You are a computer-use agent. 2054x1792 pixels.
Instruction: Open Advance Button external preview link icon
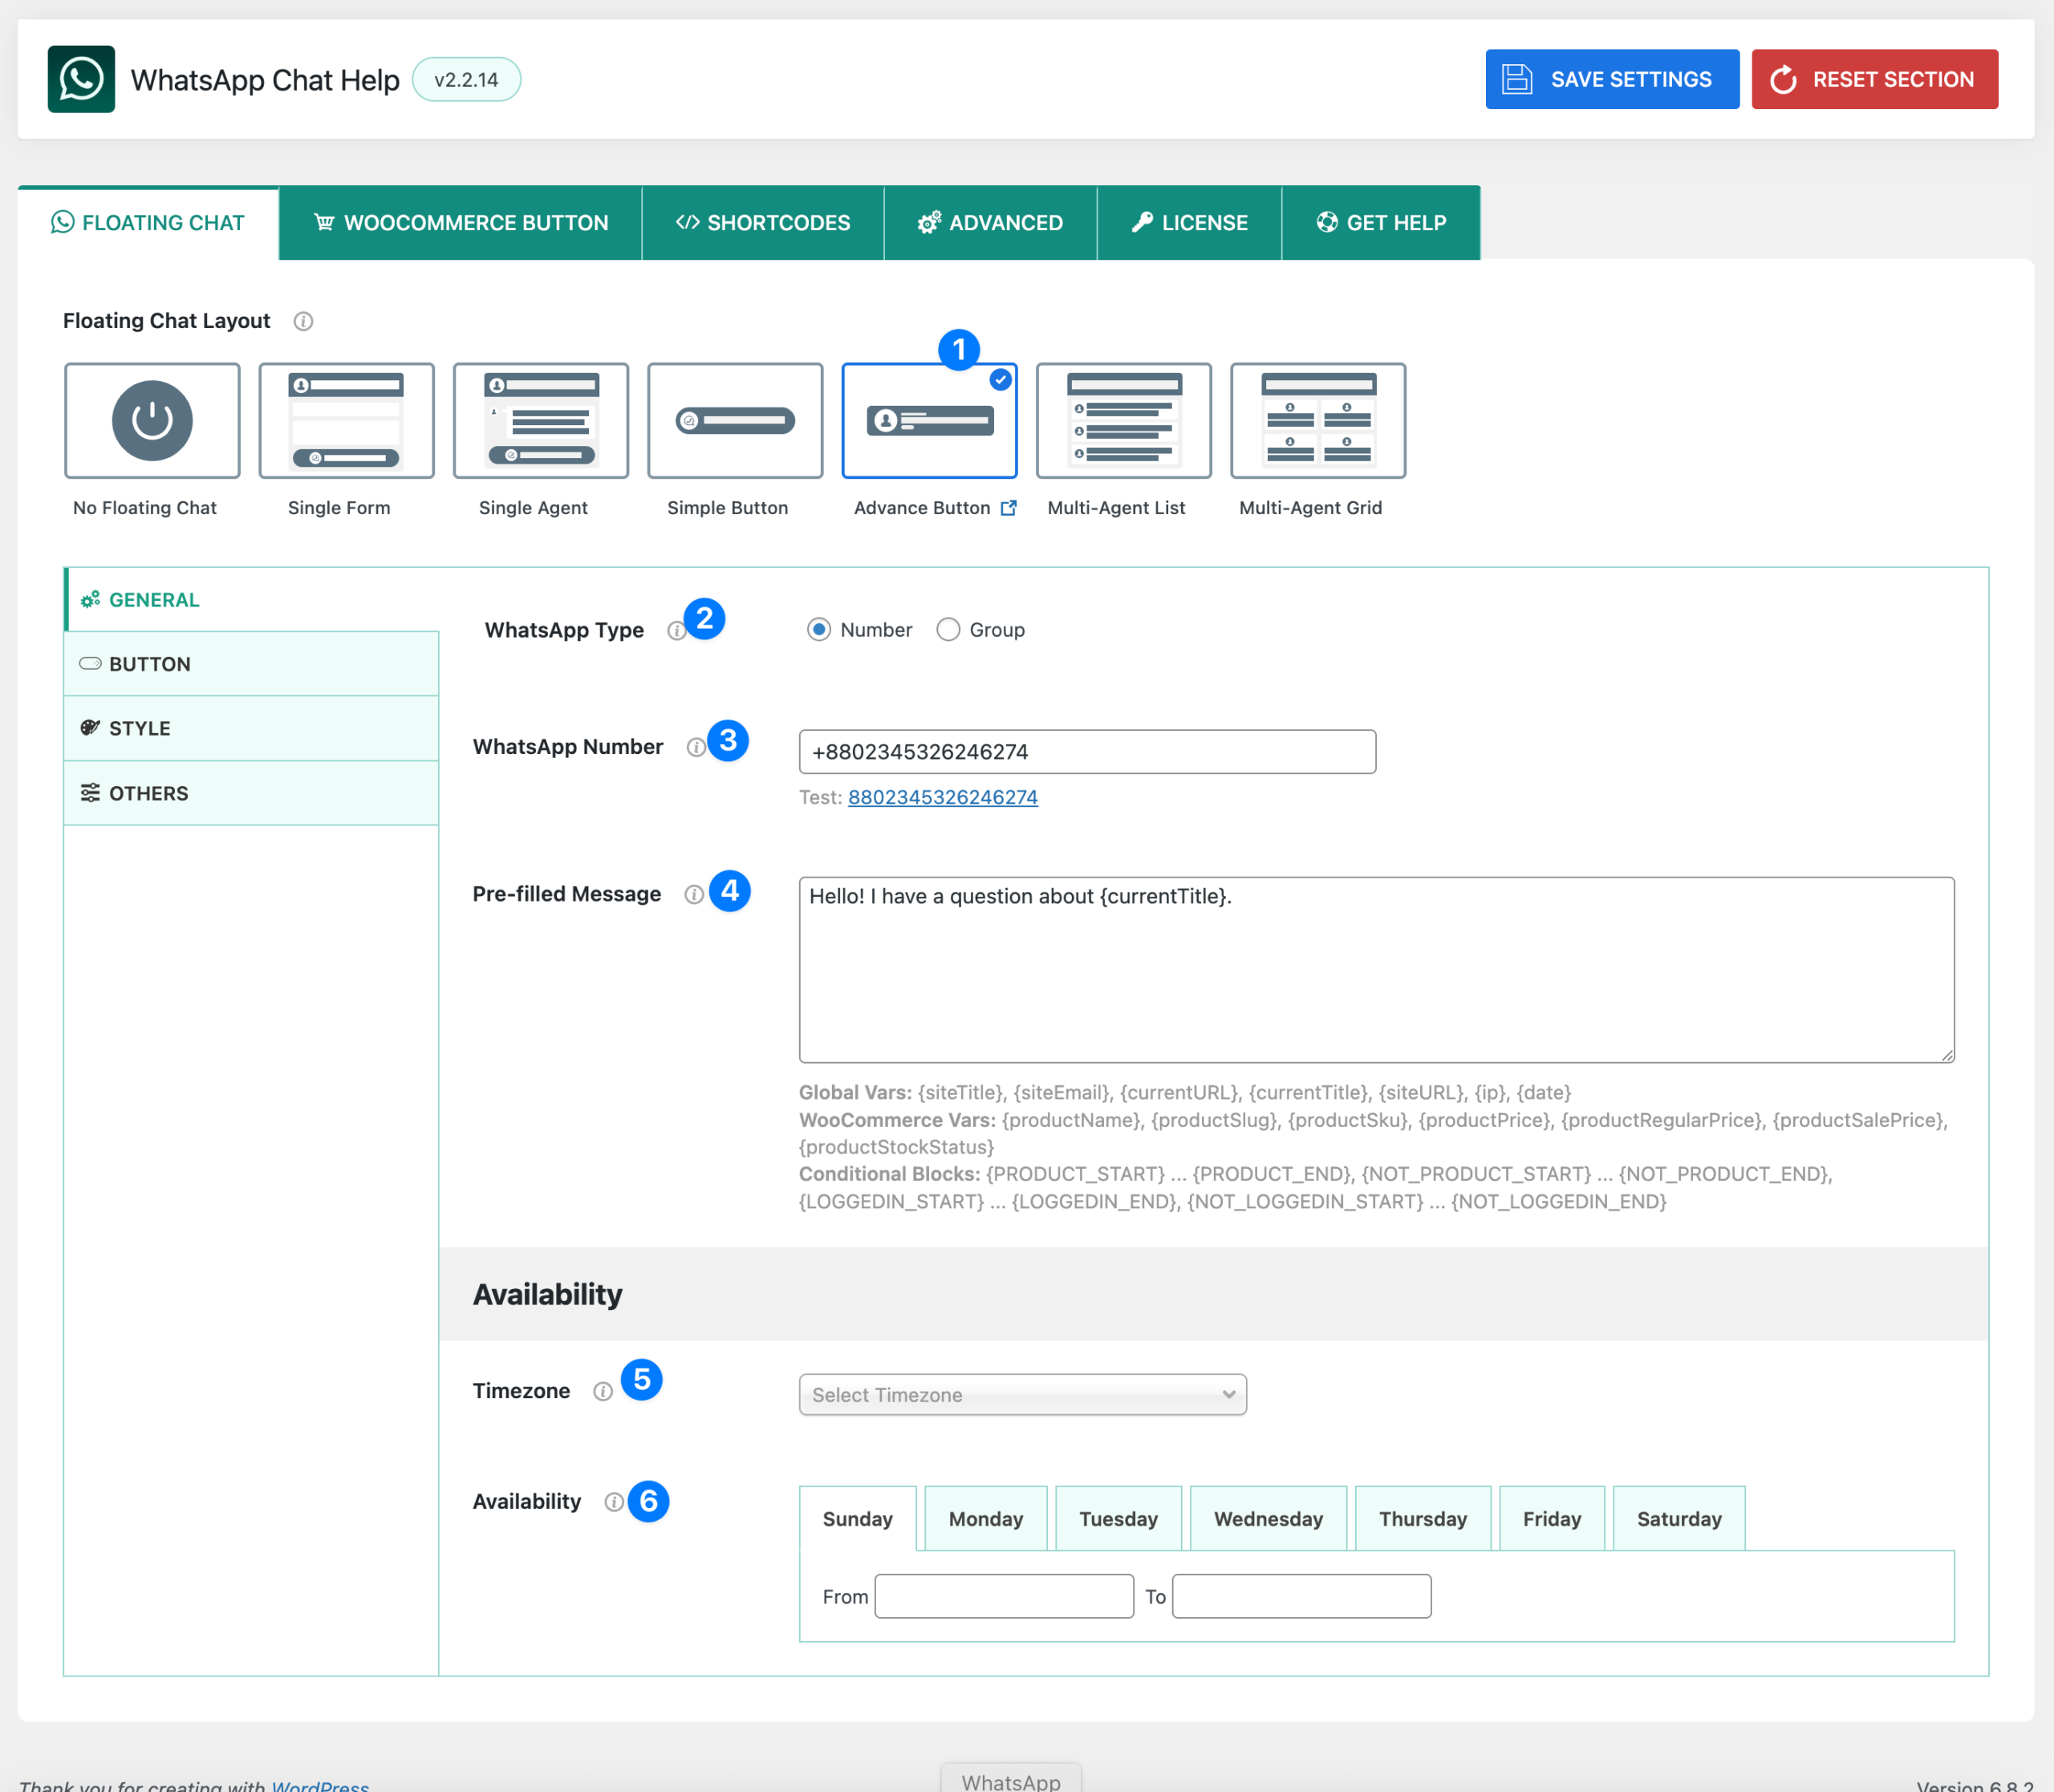pos(1008,508)
